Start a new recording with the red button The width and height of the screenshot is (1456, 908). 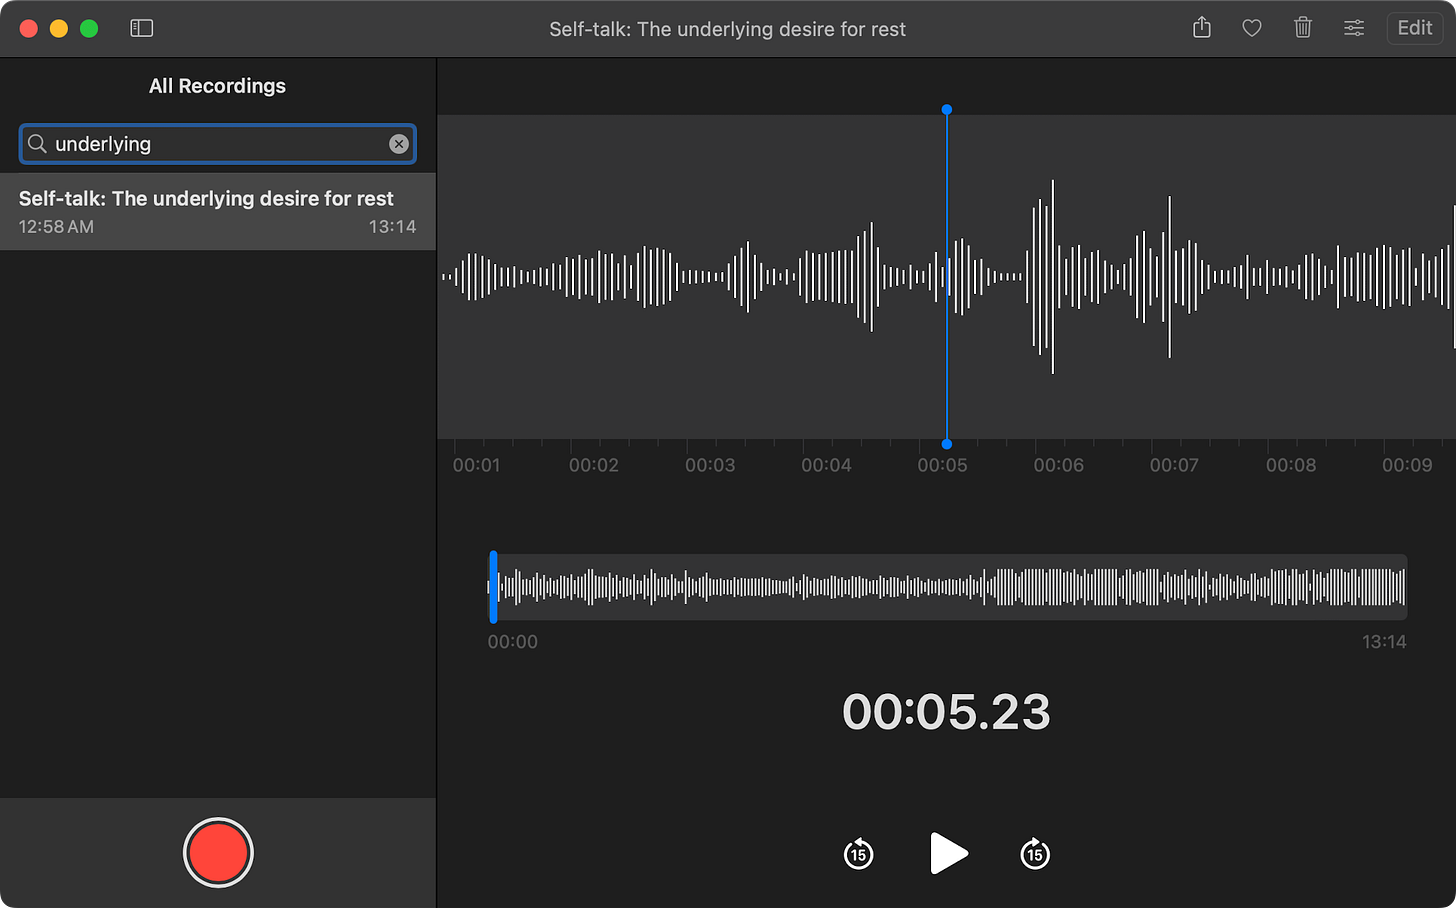click(x=218, y=852)
